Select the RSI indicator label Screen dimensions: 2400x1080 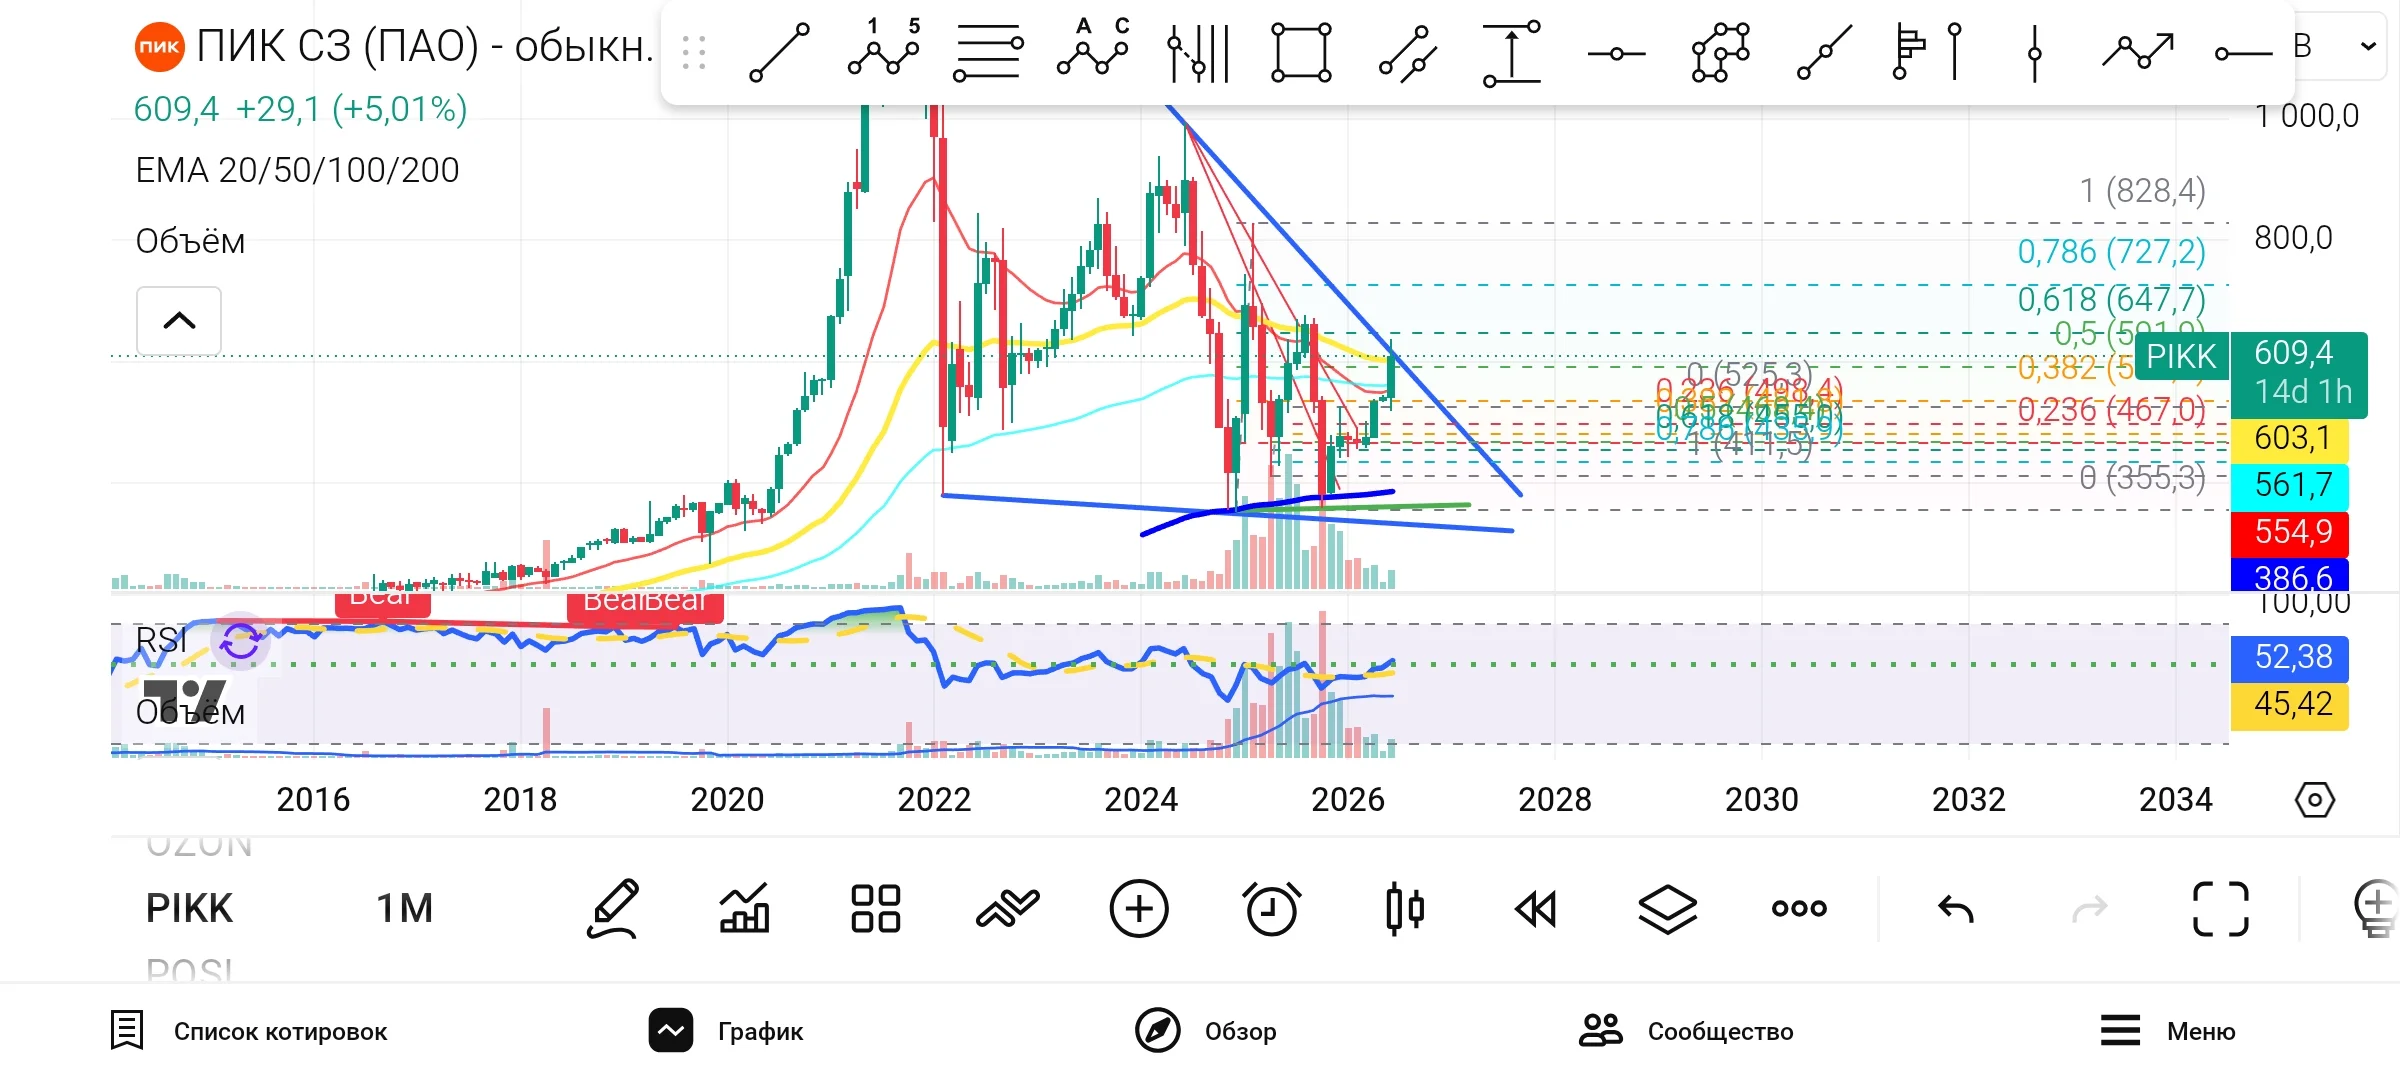coord(160,639)
